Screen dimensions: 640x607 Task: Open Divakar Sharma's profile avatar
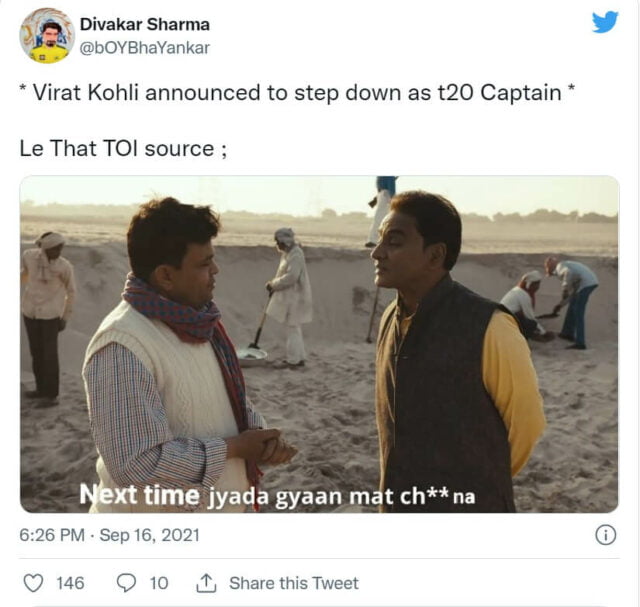47,36
